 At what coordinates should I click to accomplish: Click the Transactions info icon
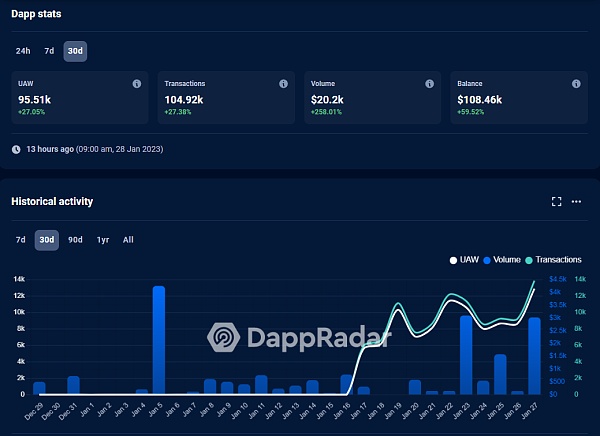[x=284, y=84]
